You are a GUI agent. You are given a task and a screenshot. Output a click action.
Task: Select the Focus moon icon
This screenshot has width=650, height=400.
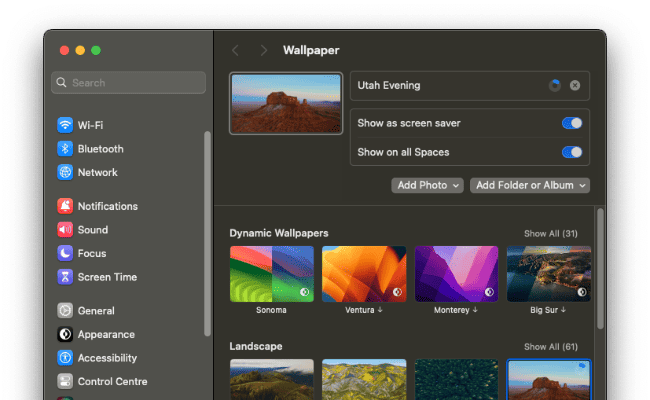pyautogui.click(x=65, y=253)
